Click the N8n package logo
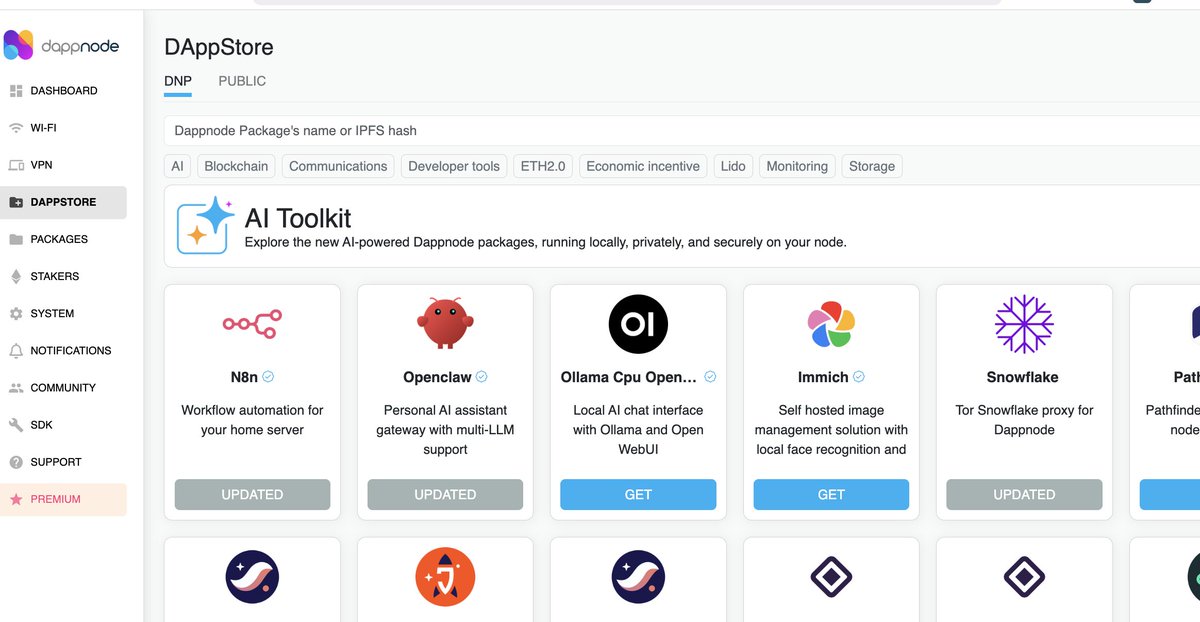Viewport: 1200px width, 622px height. [252, 324]
